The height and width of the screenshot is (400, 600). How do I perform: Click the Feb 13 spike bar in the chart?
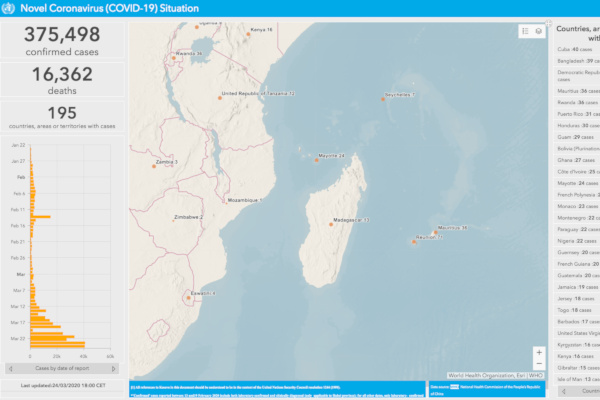(x=41, y=217)
